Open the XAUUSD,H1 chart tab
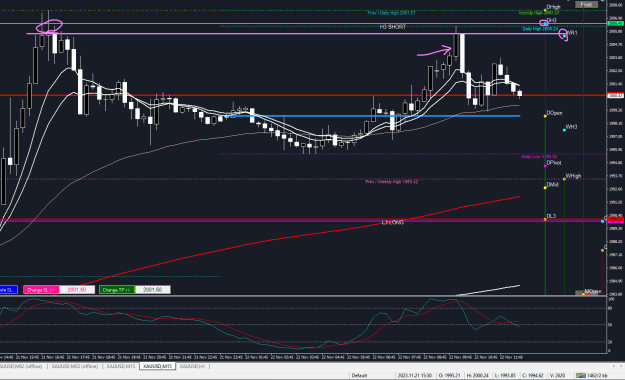This screenshot has width=625, height=380. (193, 366)
